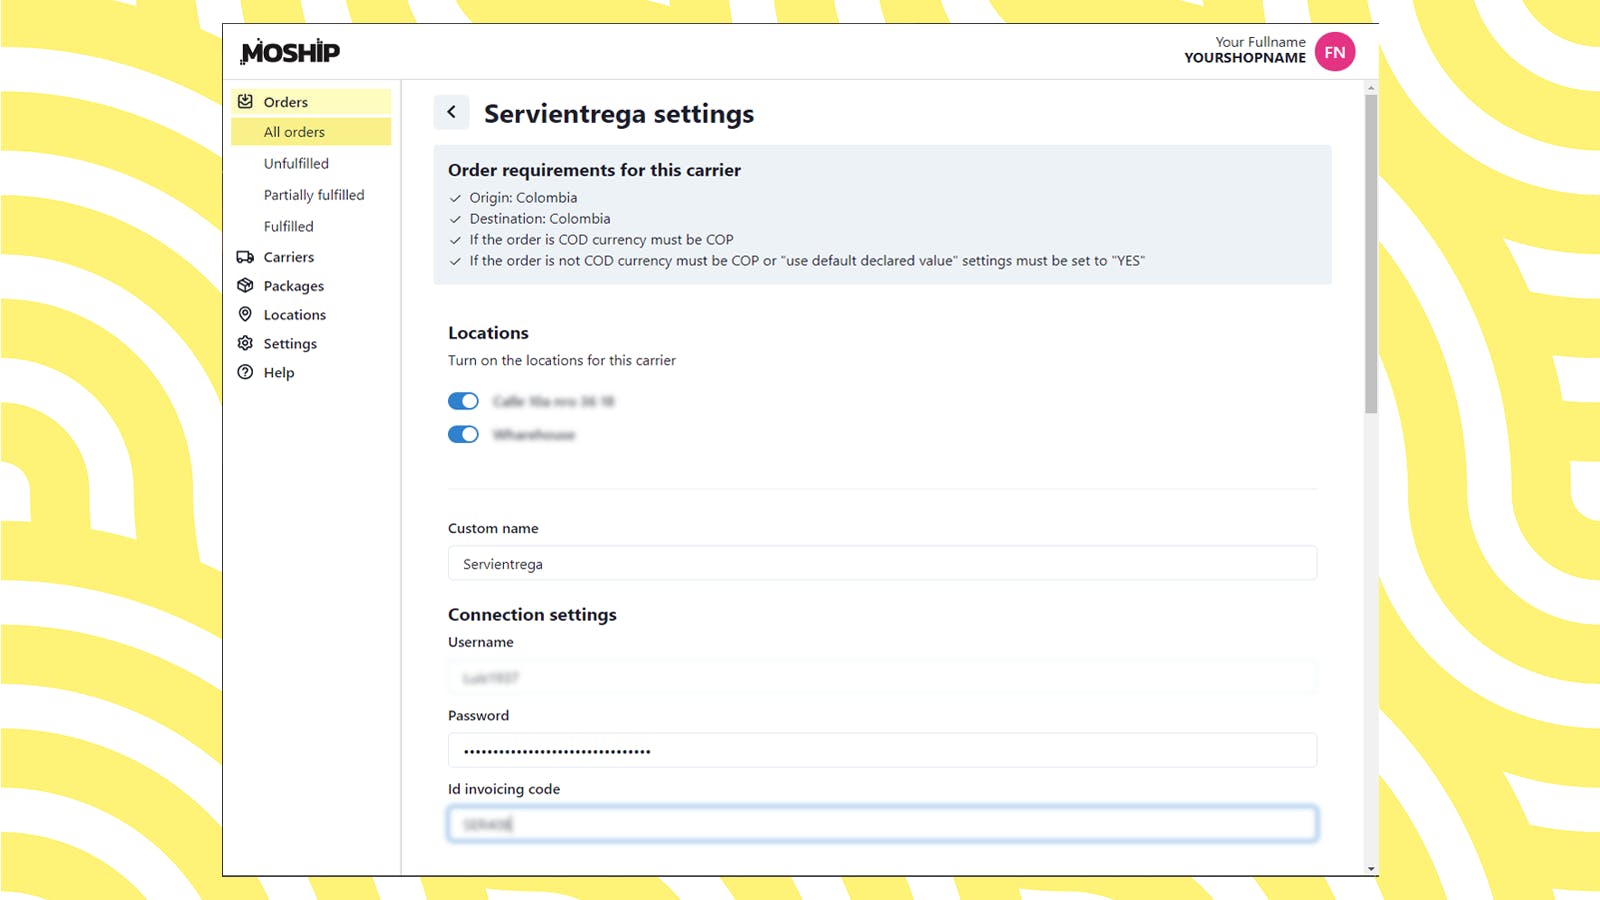
Task: Click YOURSHOPNAME account label
Action: coord(1245,58)
